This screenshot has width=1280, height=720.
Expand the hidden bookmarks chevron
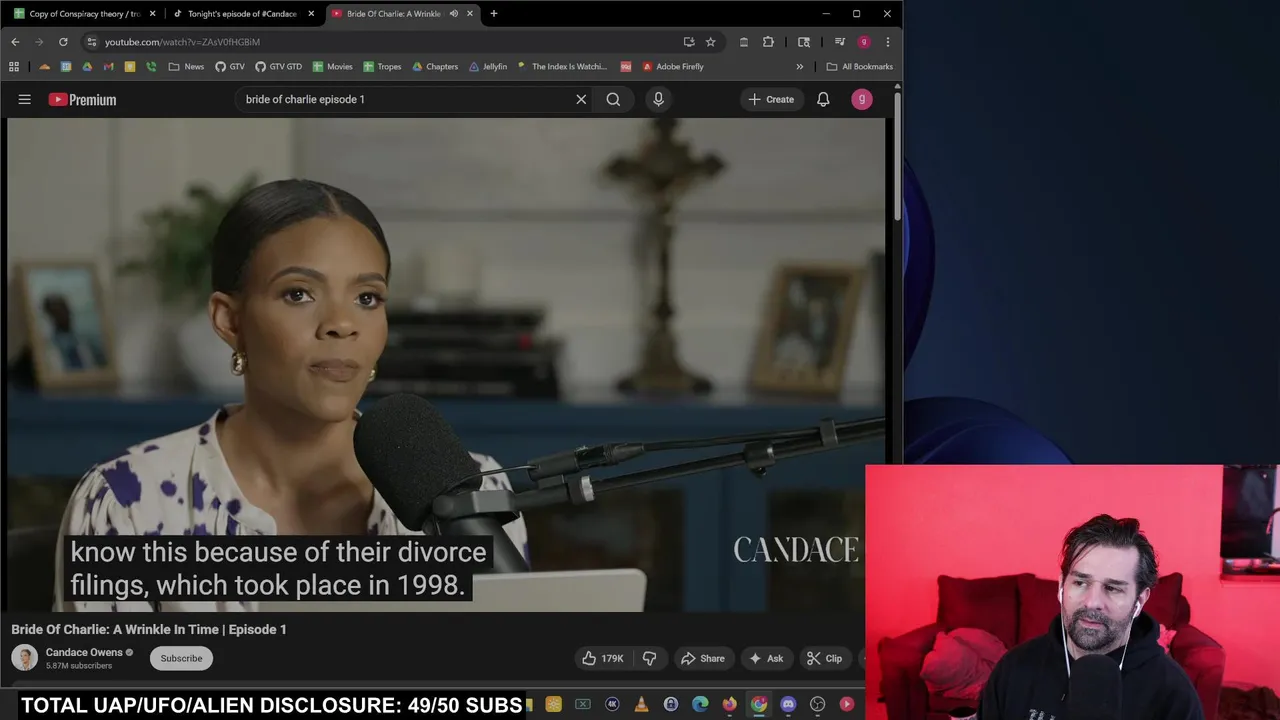click(x=799, y=67)
